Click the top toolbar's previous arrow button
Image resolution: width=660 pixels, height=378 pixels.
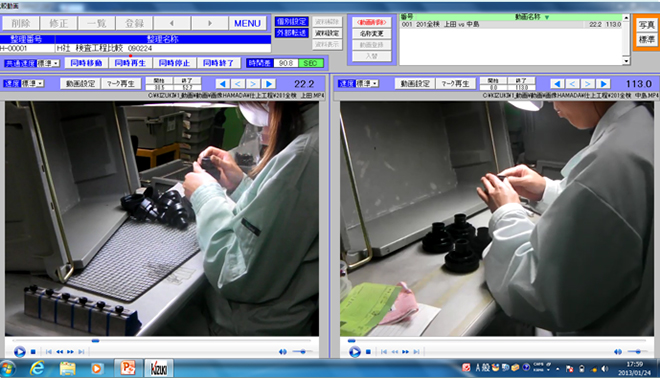coord(172,23)
